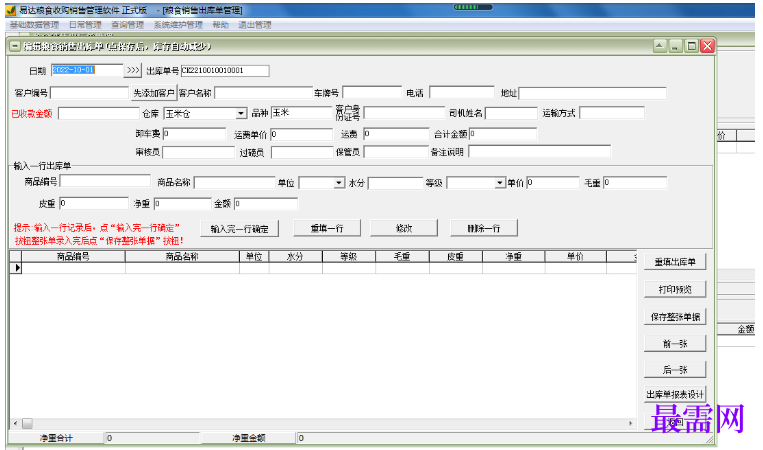Click the 净重 net weight entry field
Image resolution: width=763 pixels, height=450 pixels.
pyautogui.click(x=182, y=204)
